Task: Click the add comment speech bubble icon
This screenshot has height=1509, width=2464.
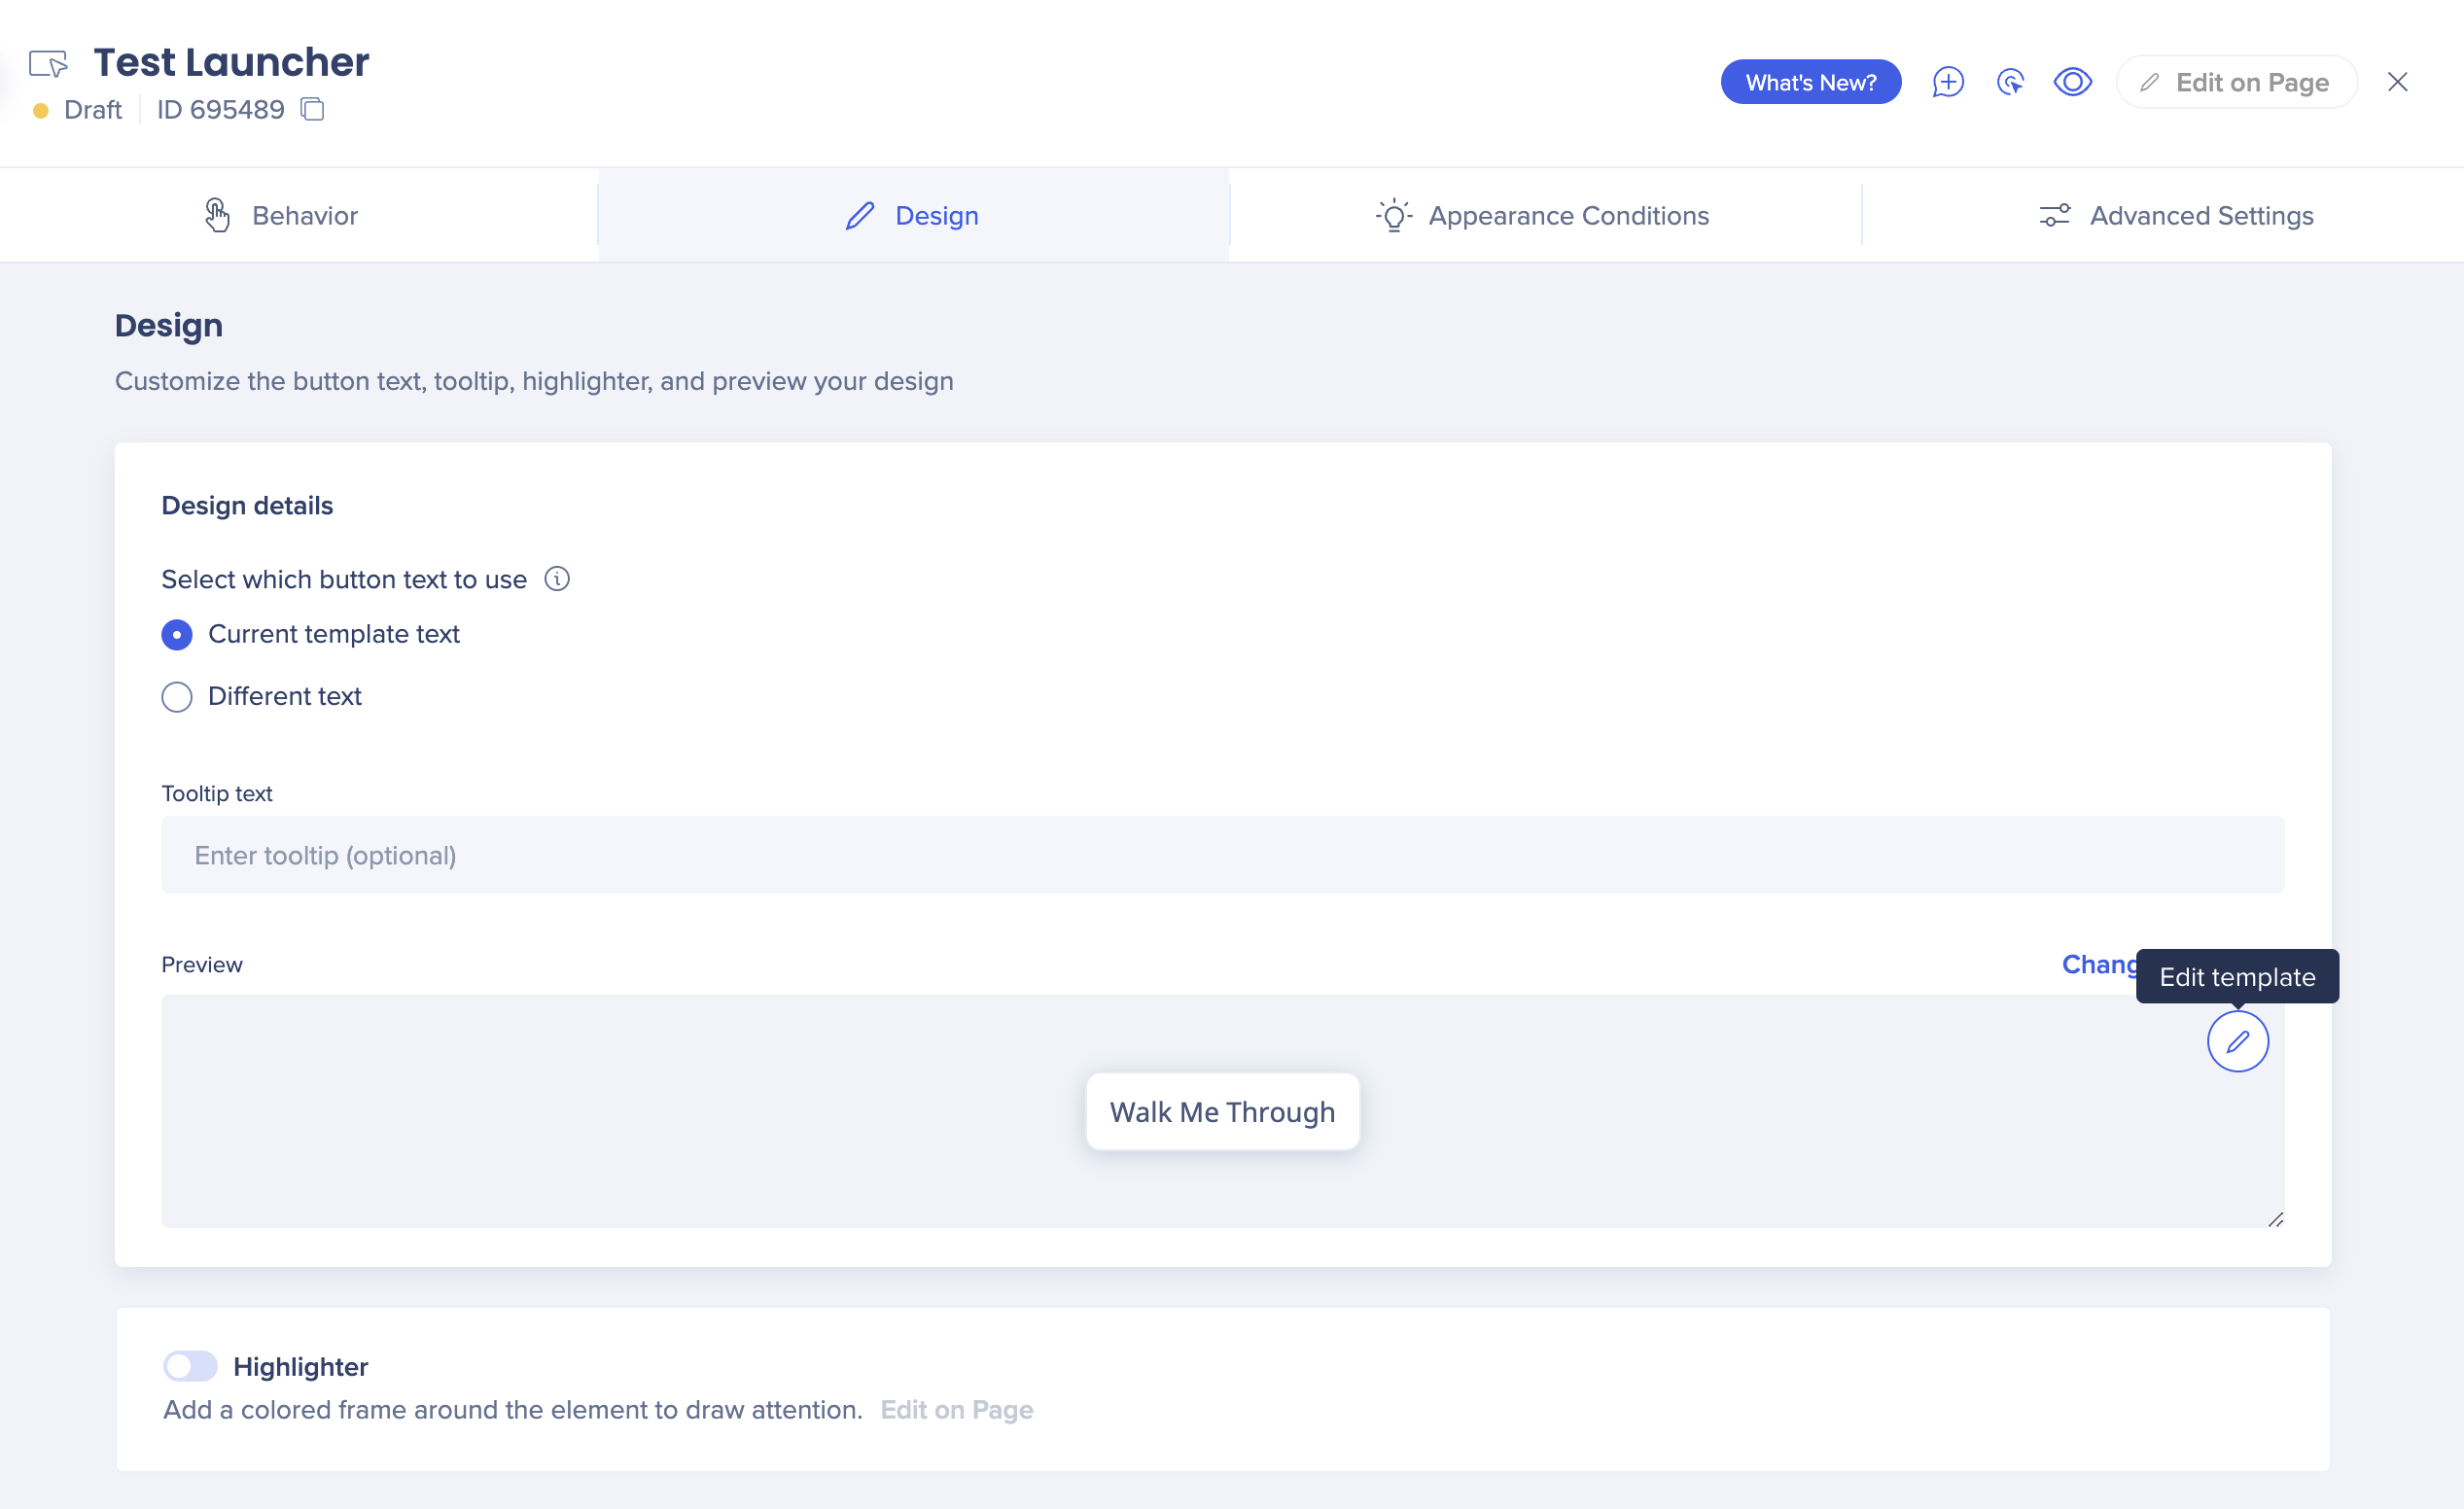Action: coord(1947,82)
